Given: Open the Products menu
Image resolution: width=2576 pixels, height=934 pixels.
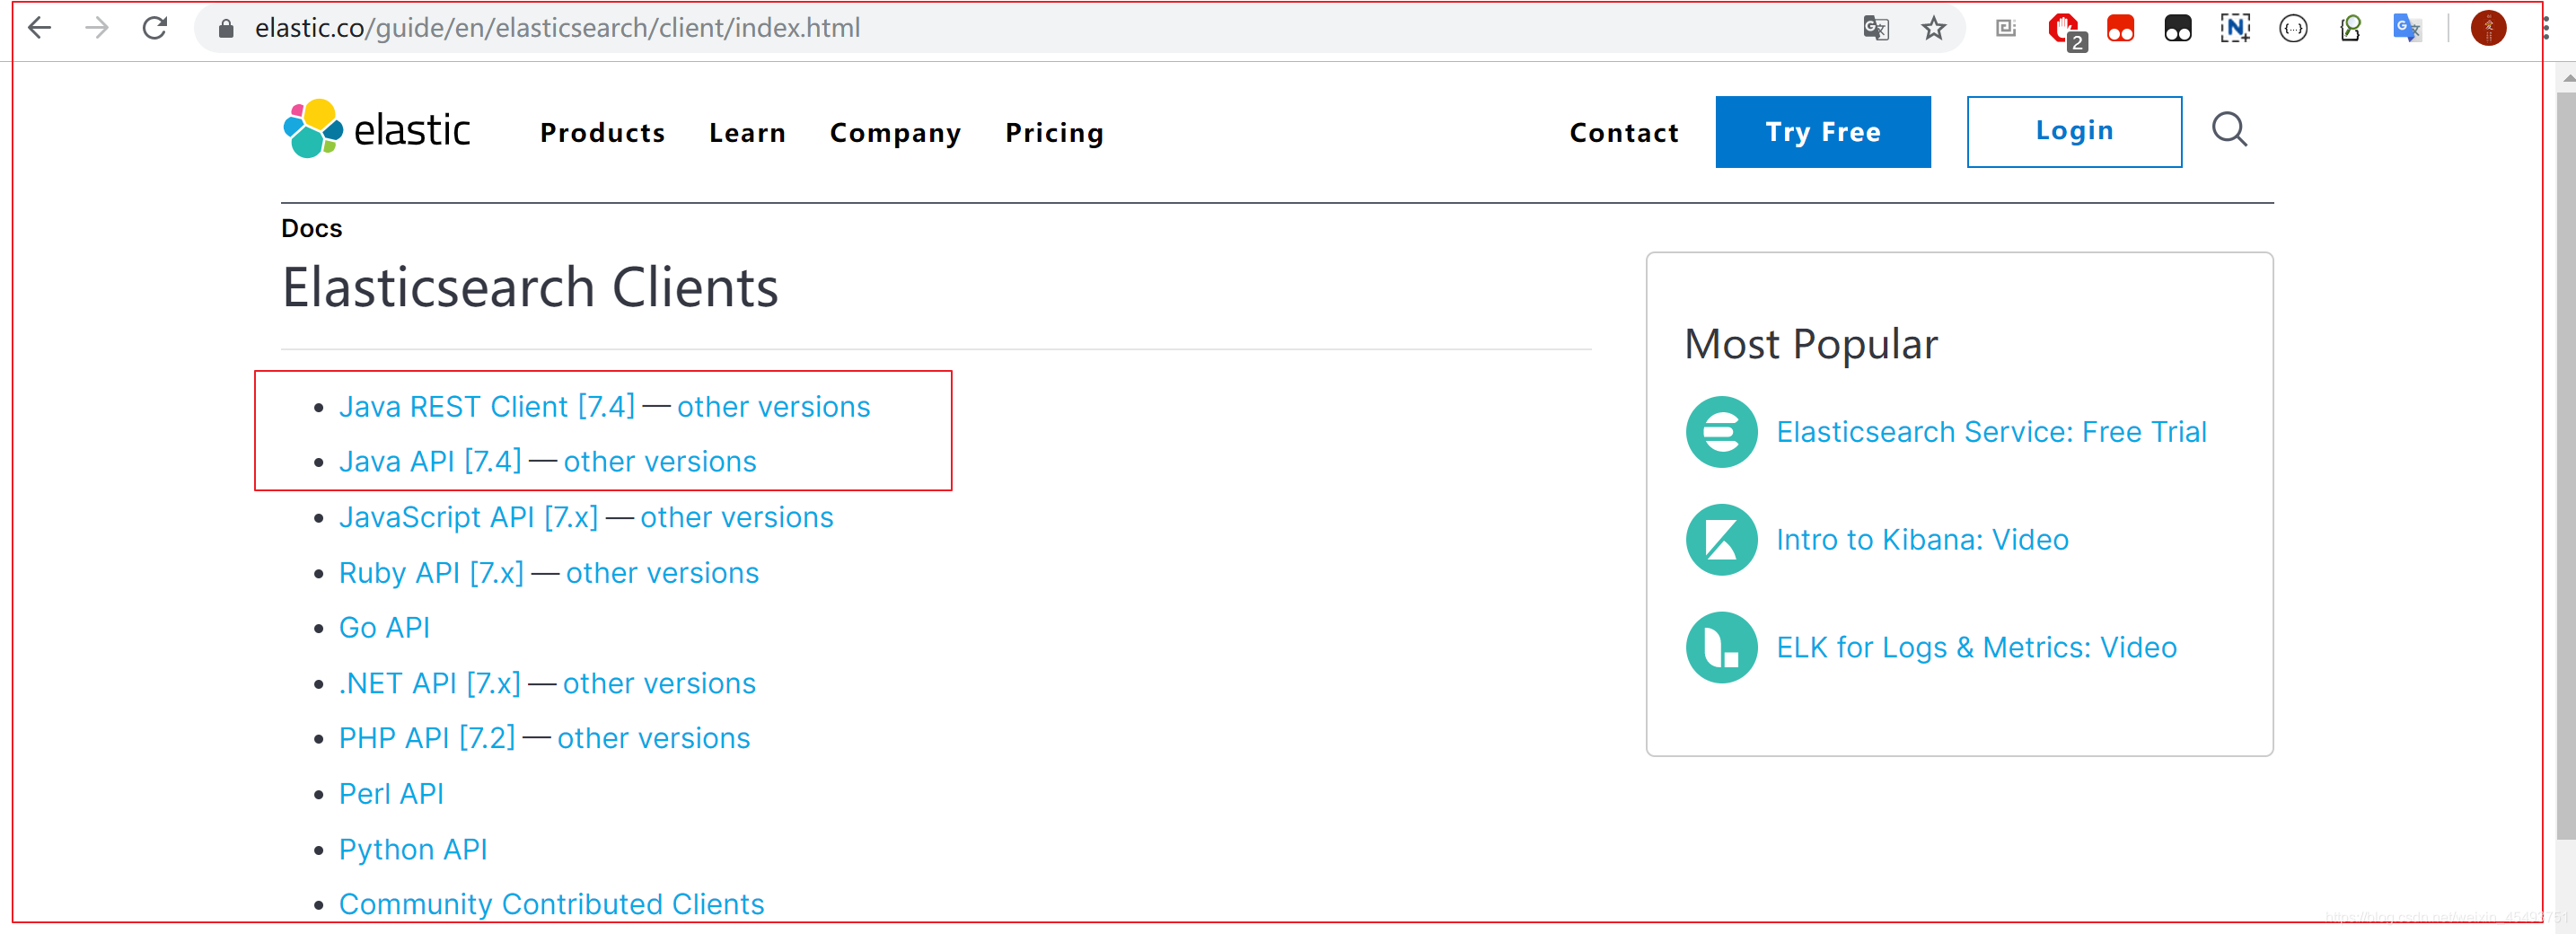Looking at the screenshot, I should coord(602,132).
